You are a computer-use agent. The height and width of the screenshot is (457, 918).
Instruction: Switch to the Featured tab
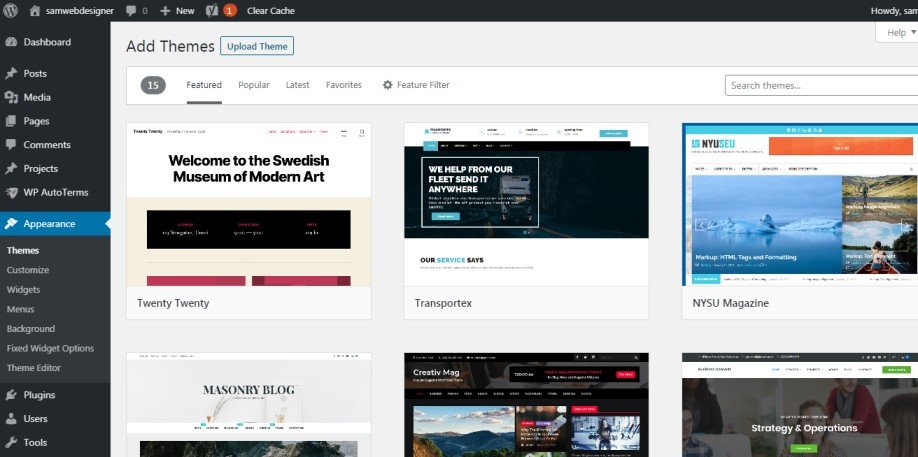[x=204, y=85]
